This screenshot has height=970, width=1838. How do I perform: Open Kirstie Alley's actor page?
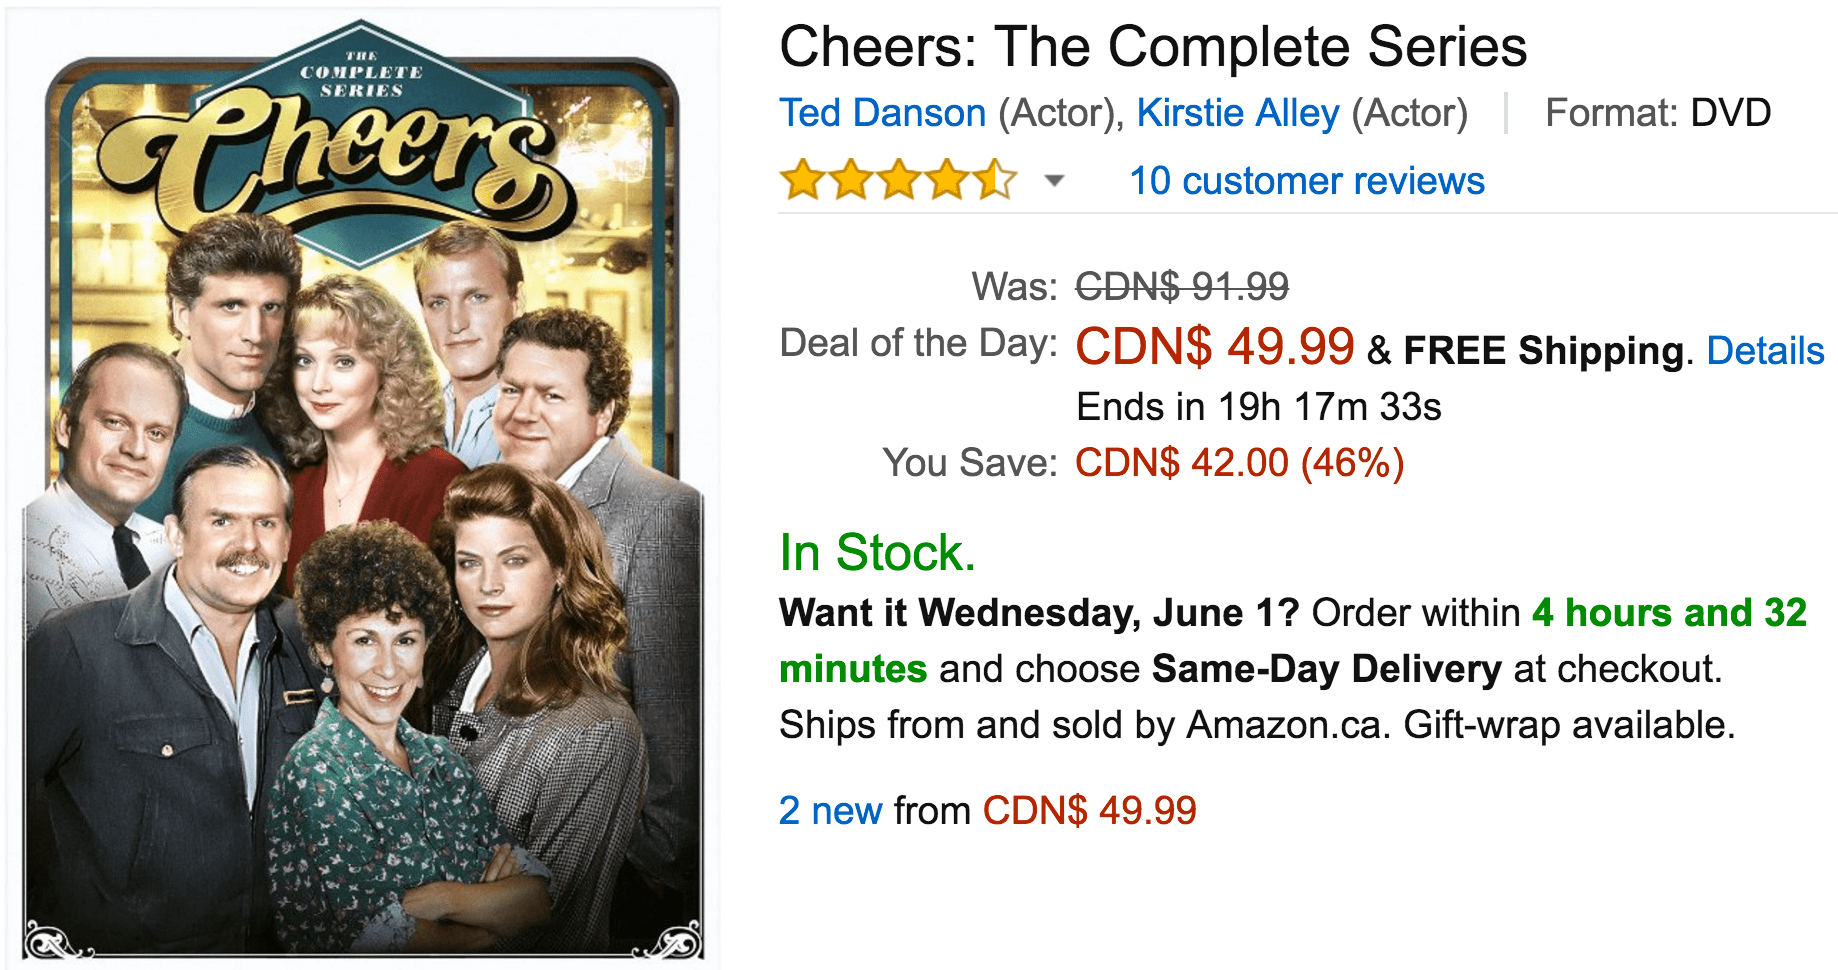point(1238,113)
